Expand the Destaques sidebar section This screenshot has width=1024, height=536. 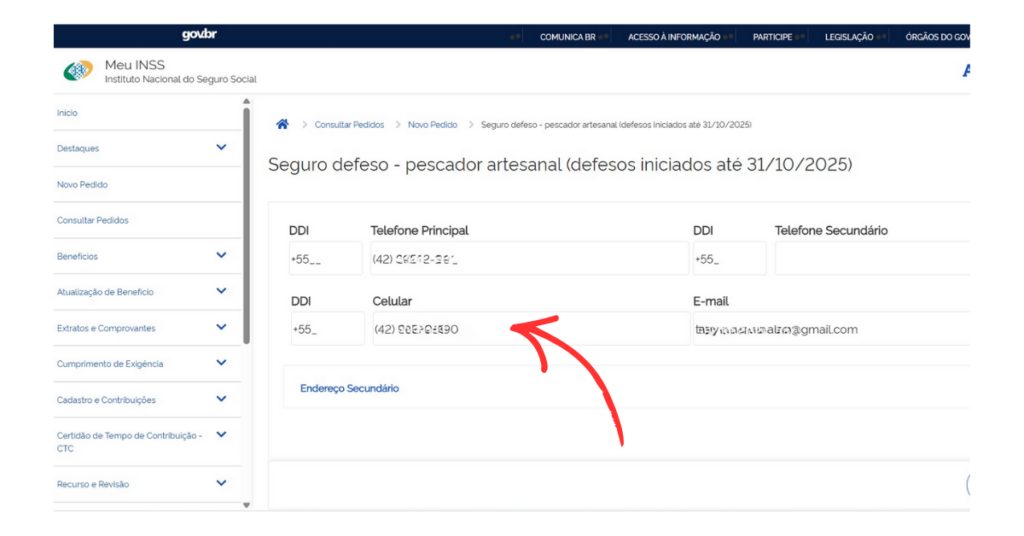click(221, 148)
